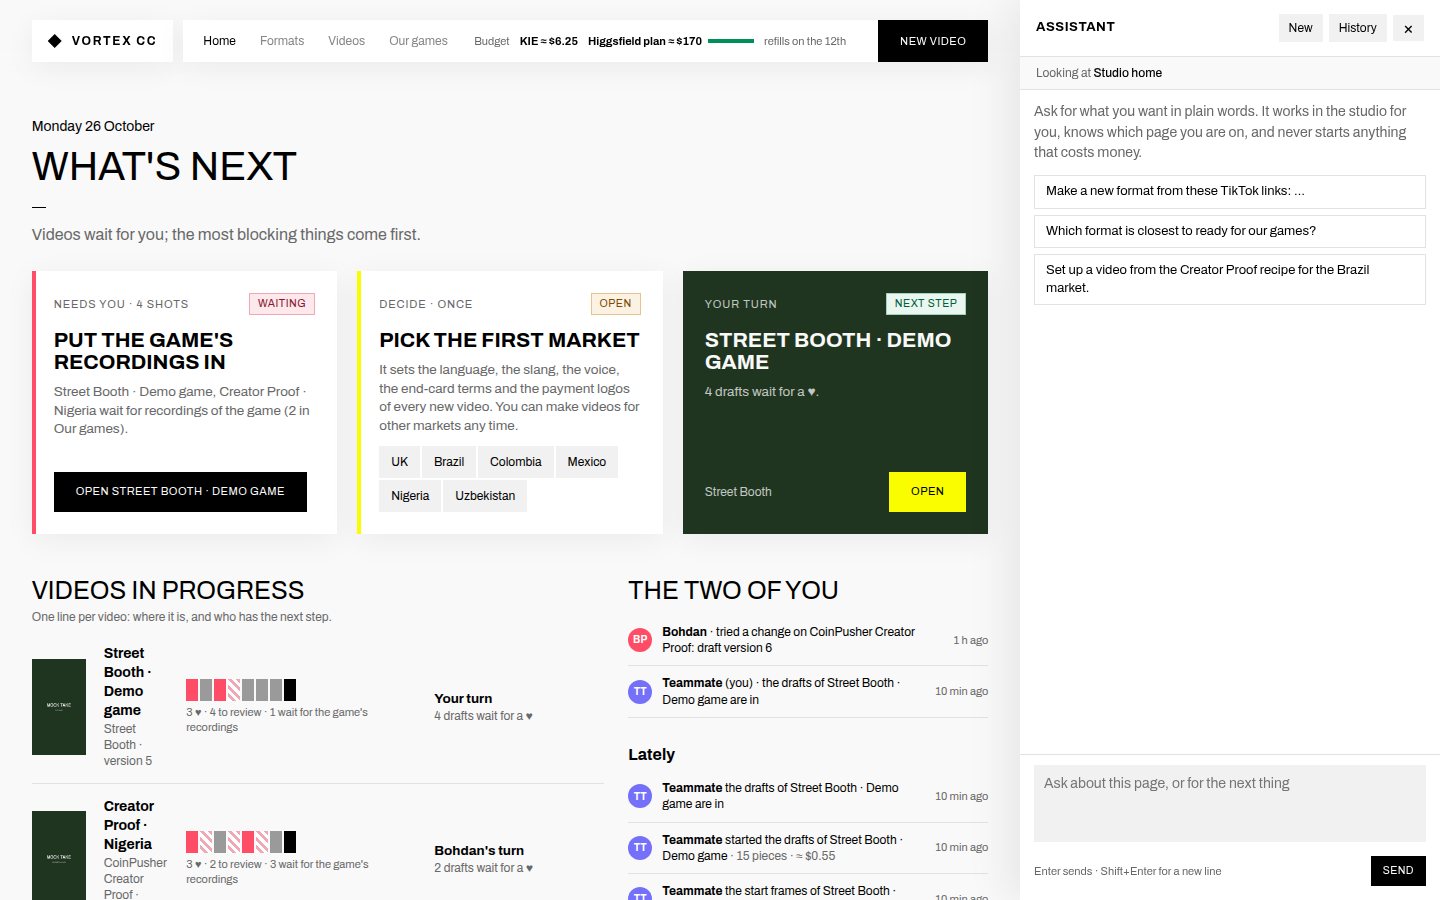Open the Our games page
This screenshot has height=900, width=1440.
coord(418,41)
